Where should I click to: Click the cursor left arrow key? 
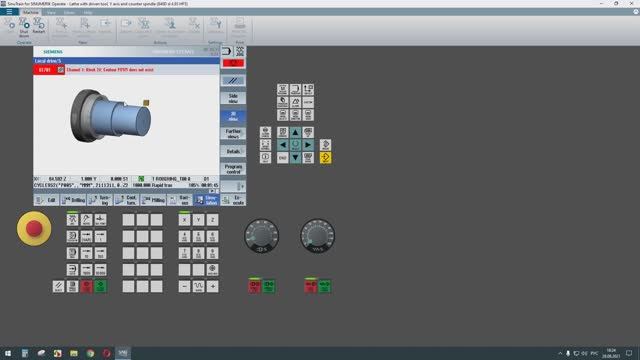[x=282, y=145]
